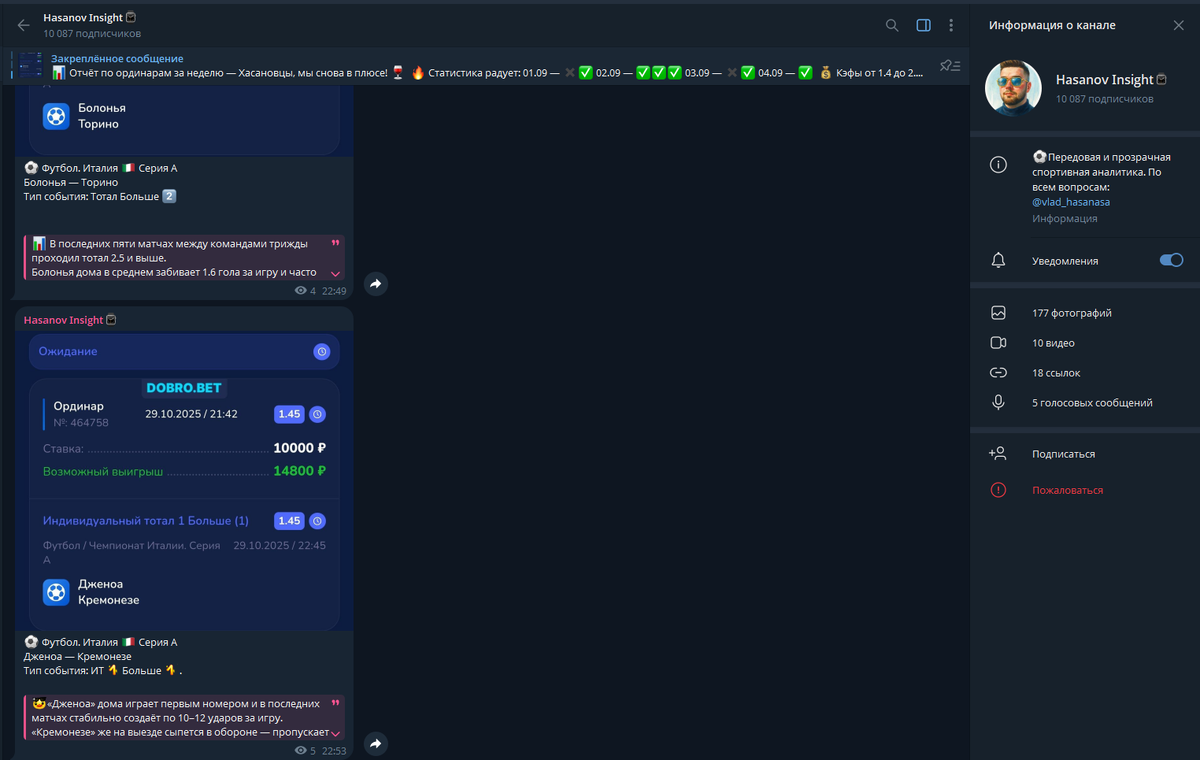Click the notification bell icon
The height and width of the screenshot is (760, 1200).
(x=998, y=260)
